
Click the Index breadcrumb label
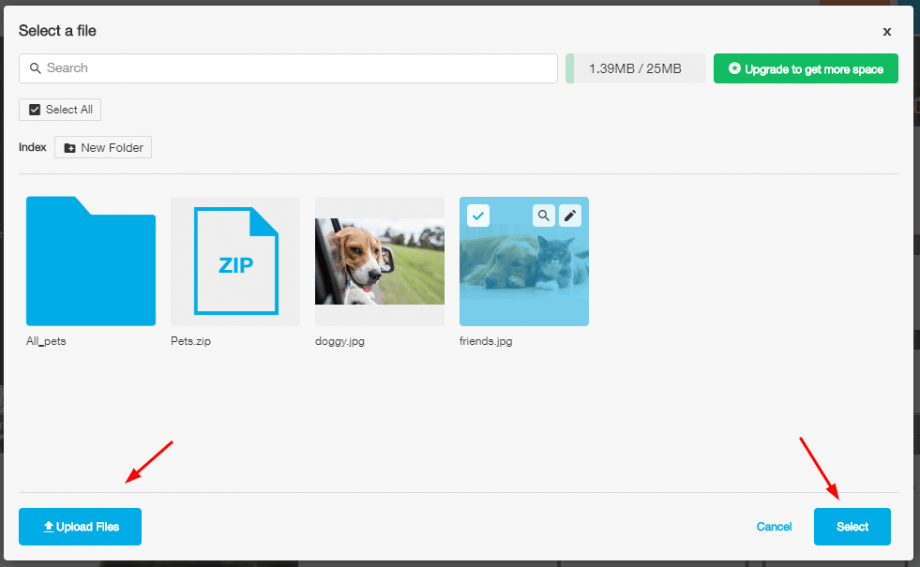tap(32, 147)
